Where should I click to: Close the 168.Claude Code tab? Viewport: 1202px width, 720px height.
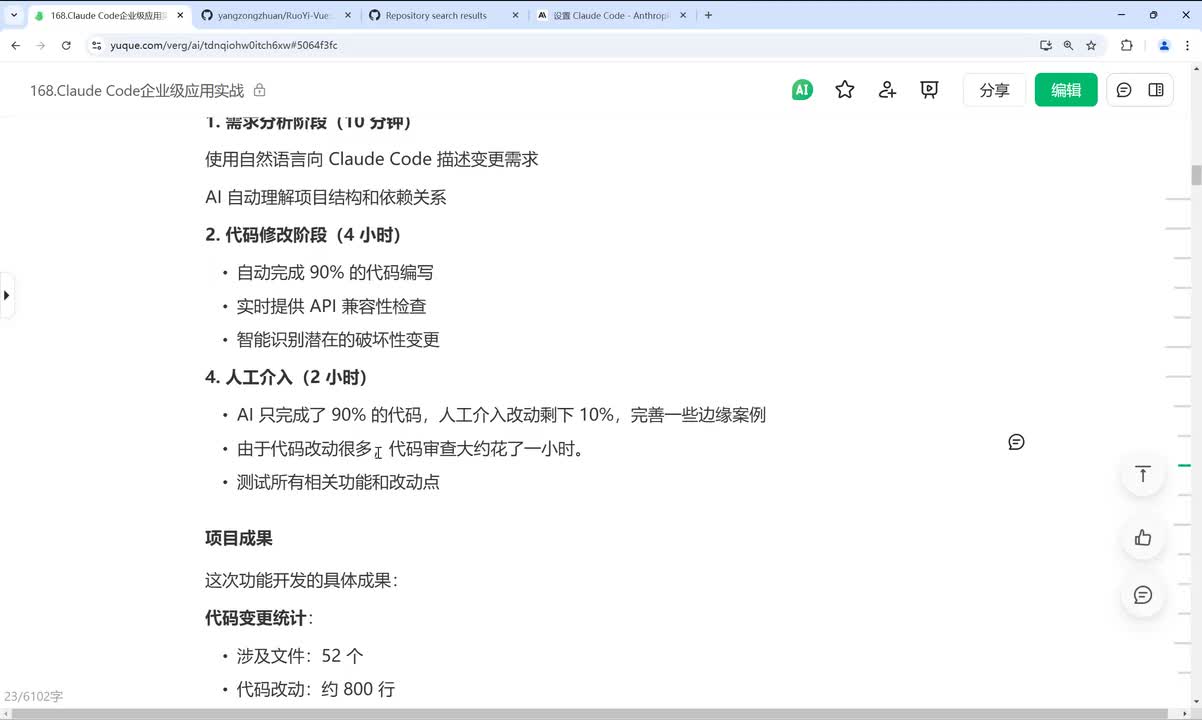[180, 15]
